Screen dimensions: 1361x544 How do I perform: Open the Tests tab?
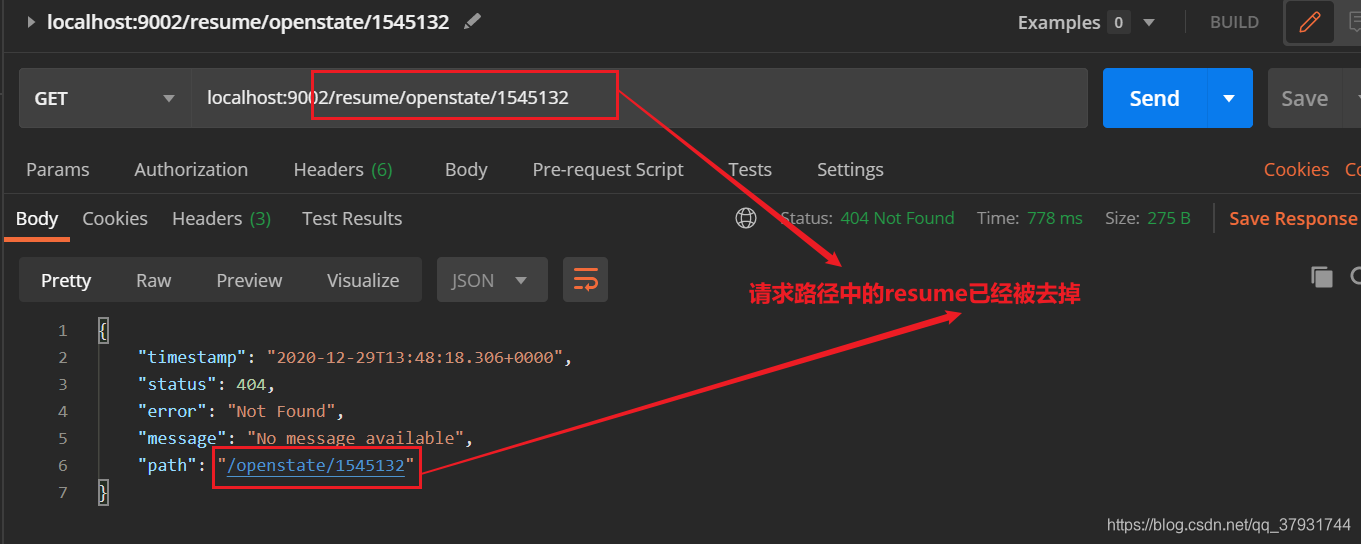pos(750,170)
